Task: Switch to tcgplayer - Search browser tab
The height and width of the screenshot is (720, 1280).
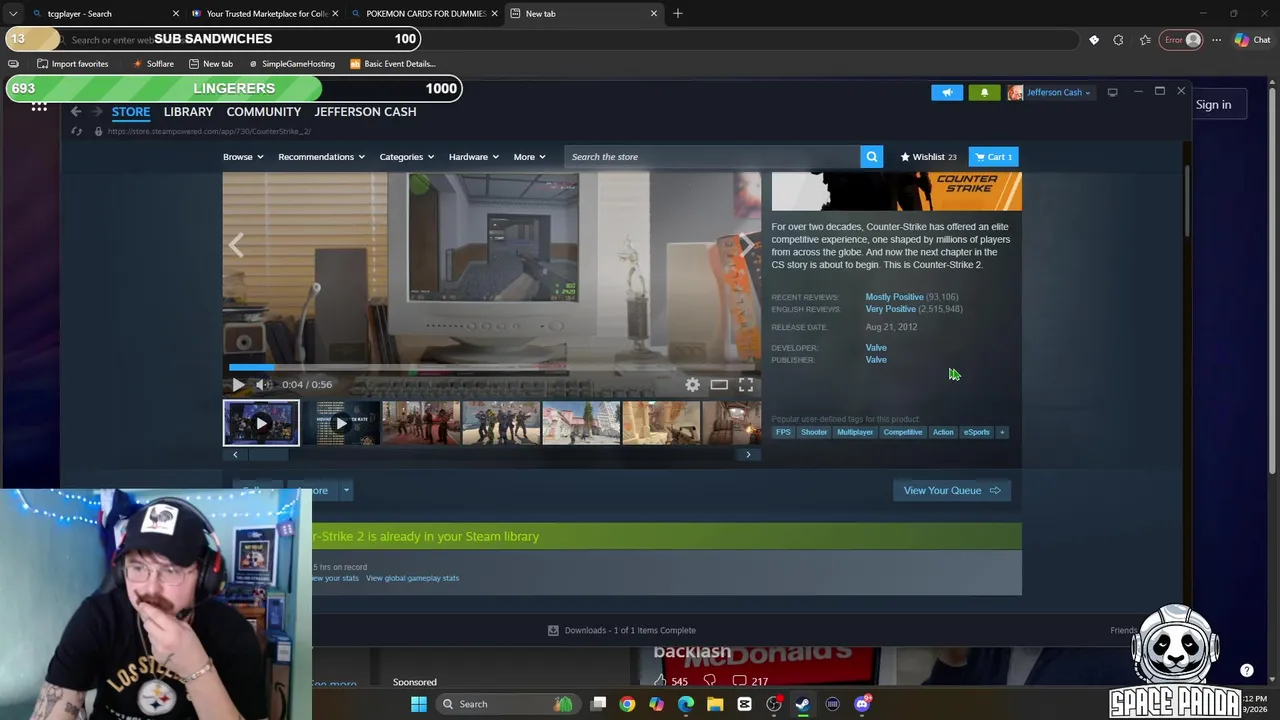Action: point(106,14)
